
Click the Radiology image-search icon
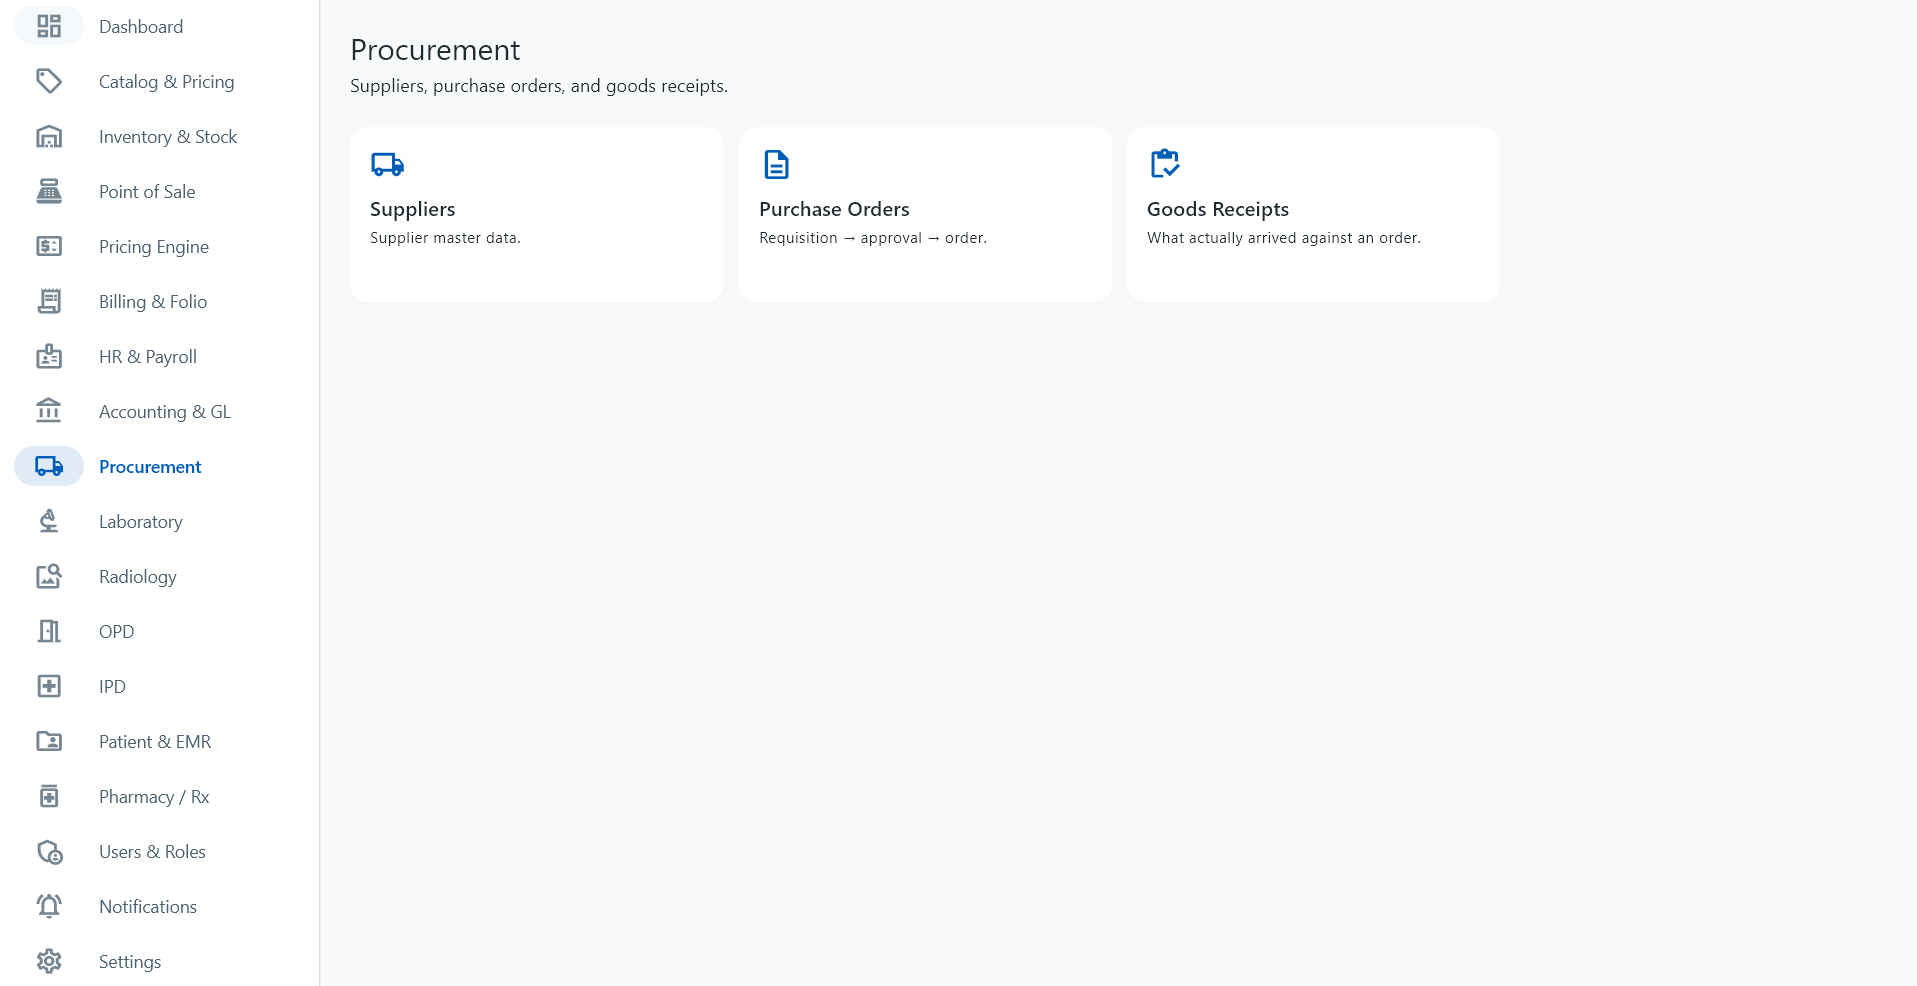[49, 576]
